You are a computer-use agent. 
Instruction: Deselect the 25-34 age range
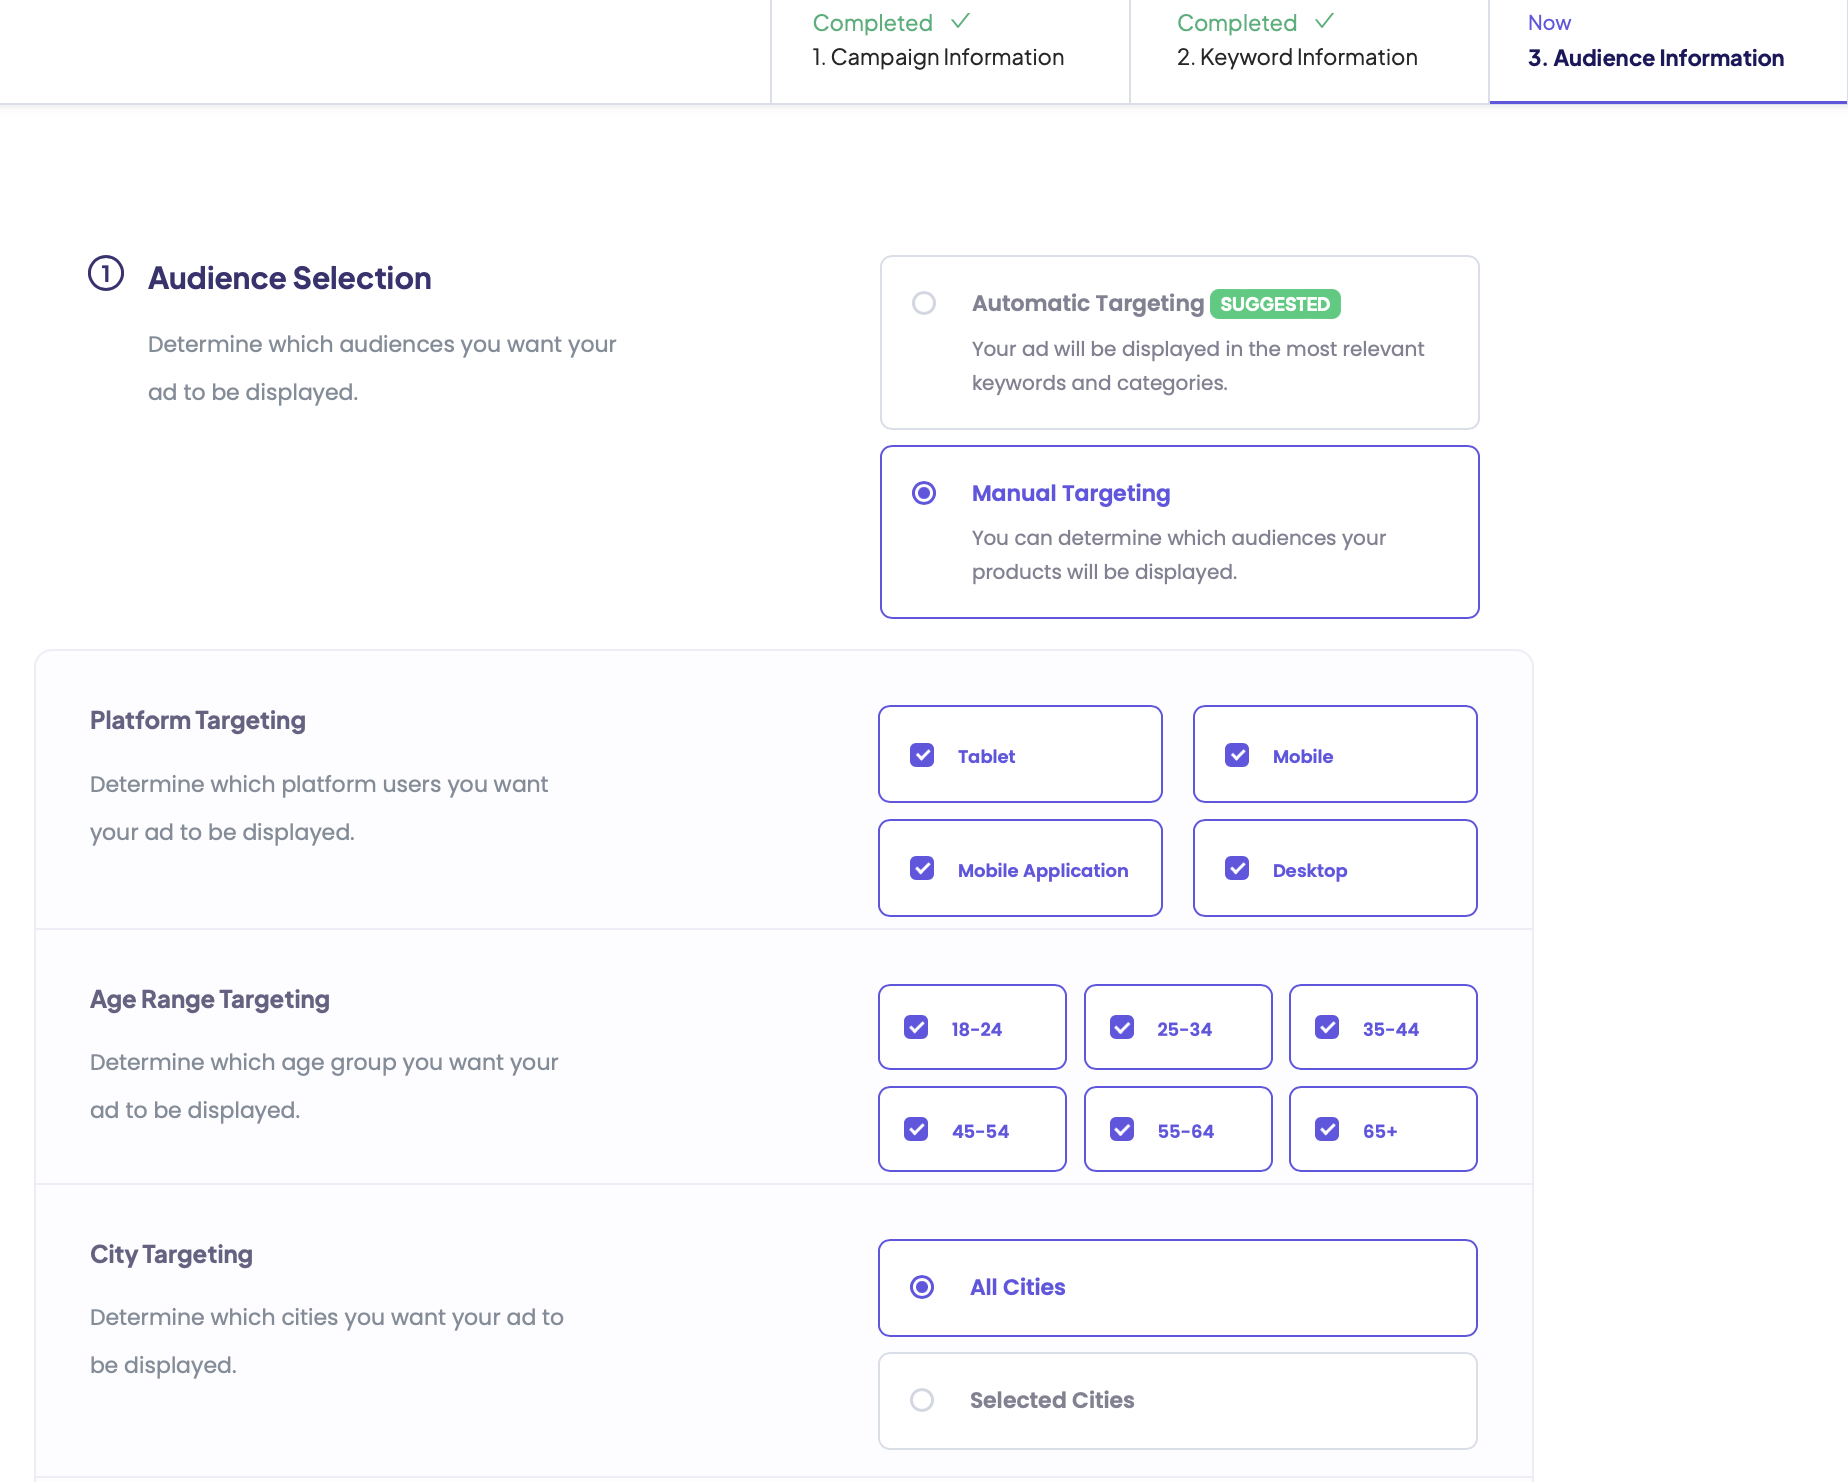1122,1027
